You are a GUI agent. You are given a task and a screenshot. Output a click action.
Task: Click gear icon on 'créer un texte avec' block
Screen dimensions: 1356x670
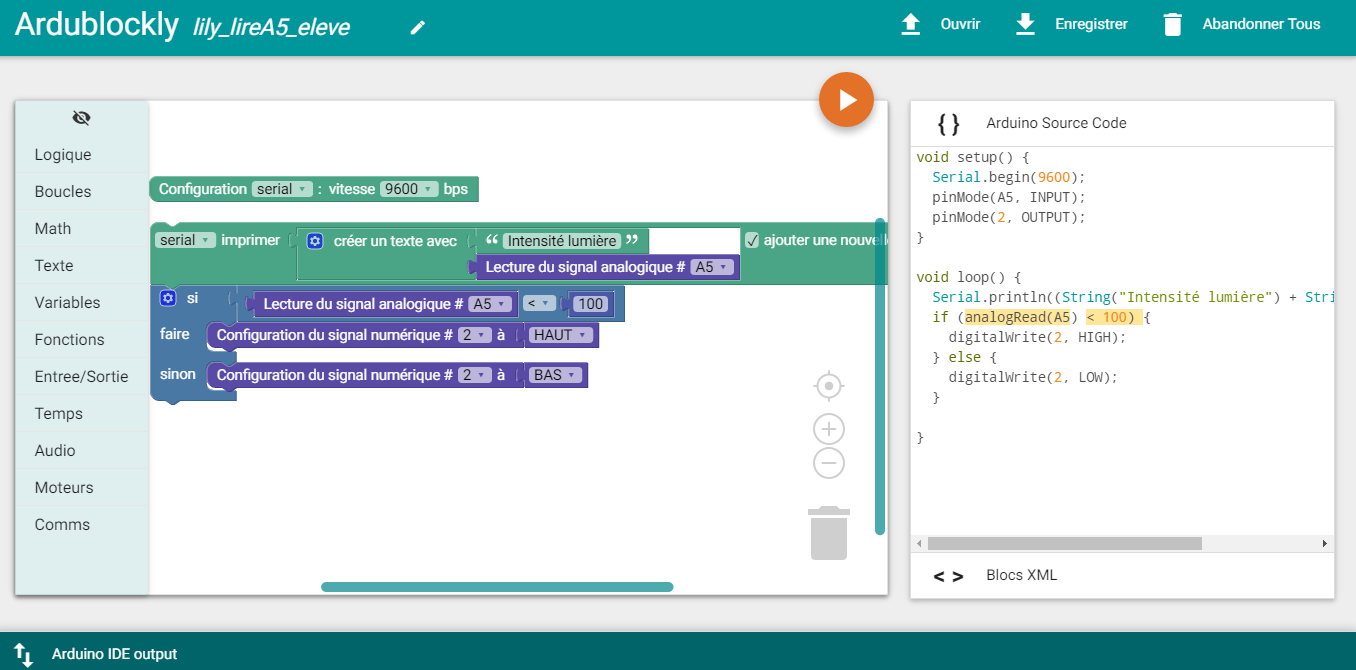pos(315,241)
